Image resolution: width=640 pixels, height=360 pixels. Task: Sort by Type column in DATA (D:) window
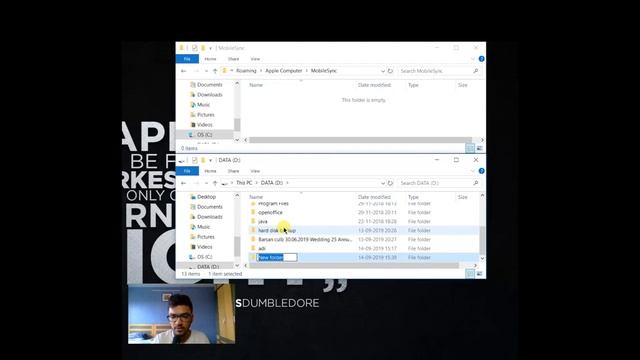point(413,197)
